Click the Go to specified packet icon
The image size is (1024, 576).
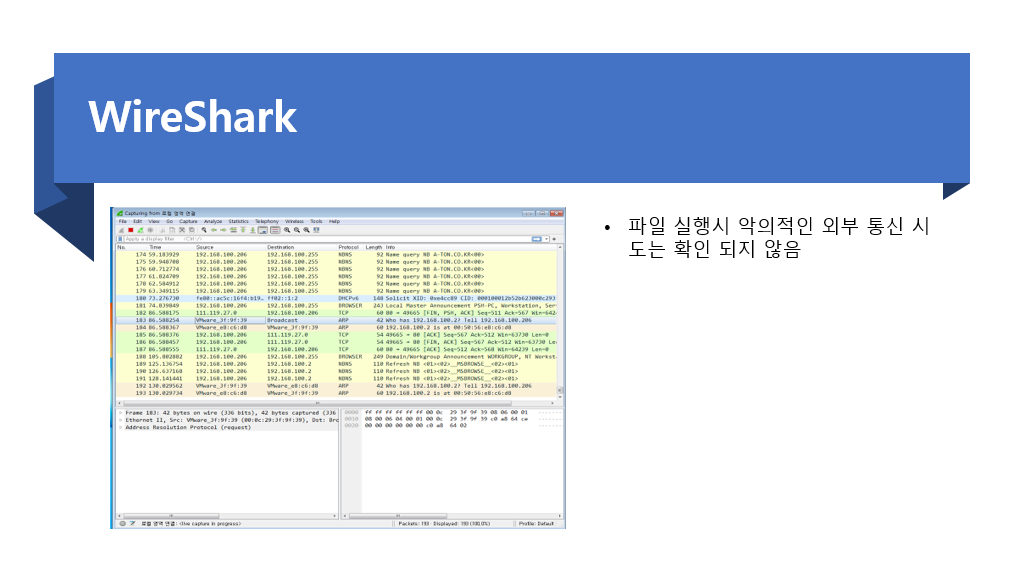click(x=233, y=230)
